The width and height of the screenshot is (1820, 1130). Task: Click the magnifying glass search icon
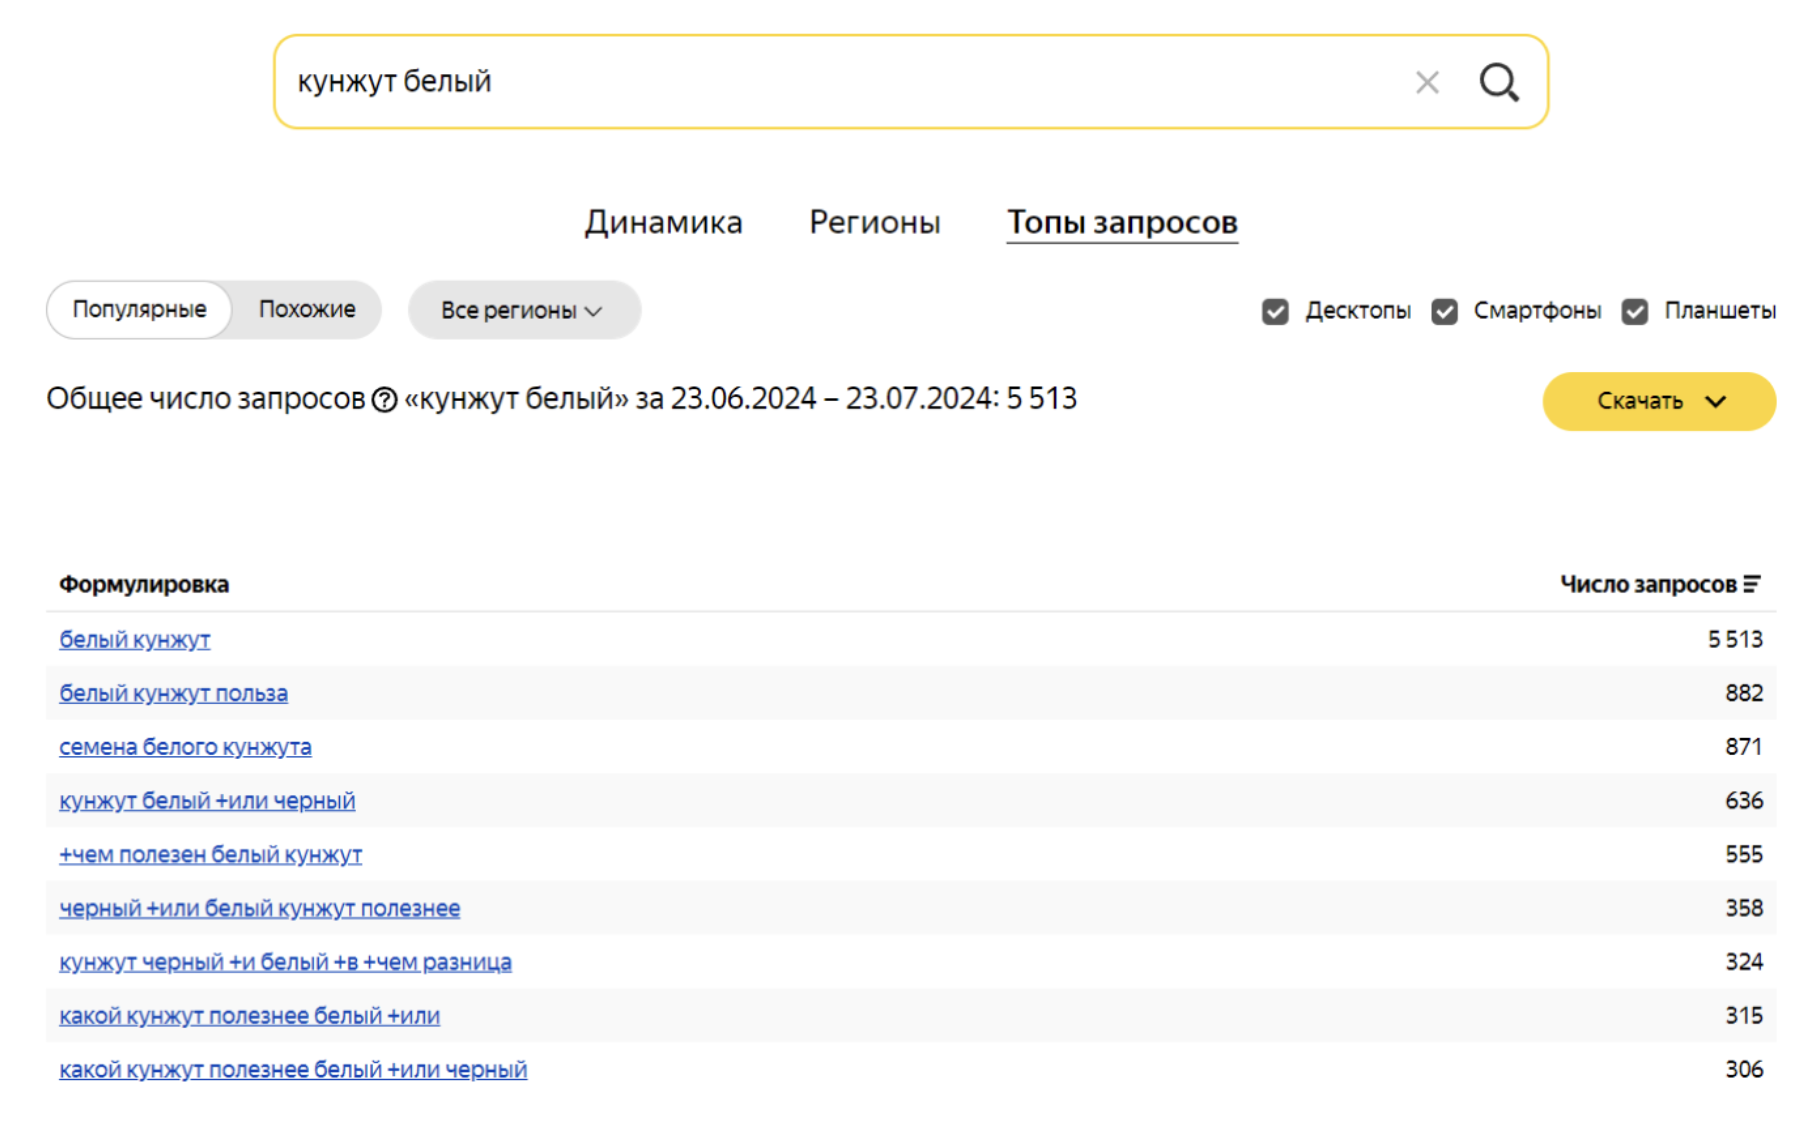[1499, 82]
